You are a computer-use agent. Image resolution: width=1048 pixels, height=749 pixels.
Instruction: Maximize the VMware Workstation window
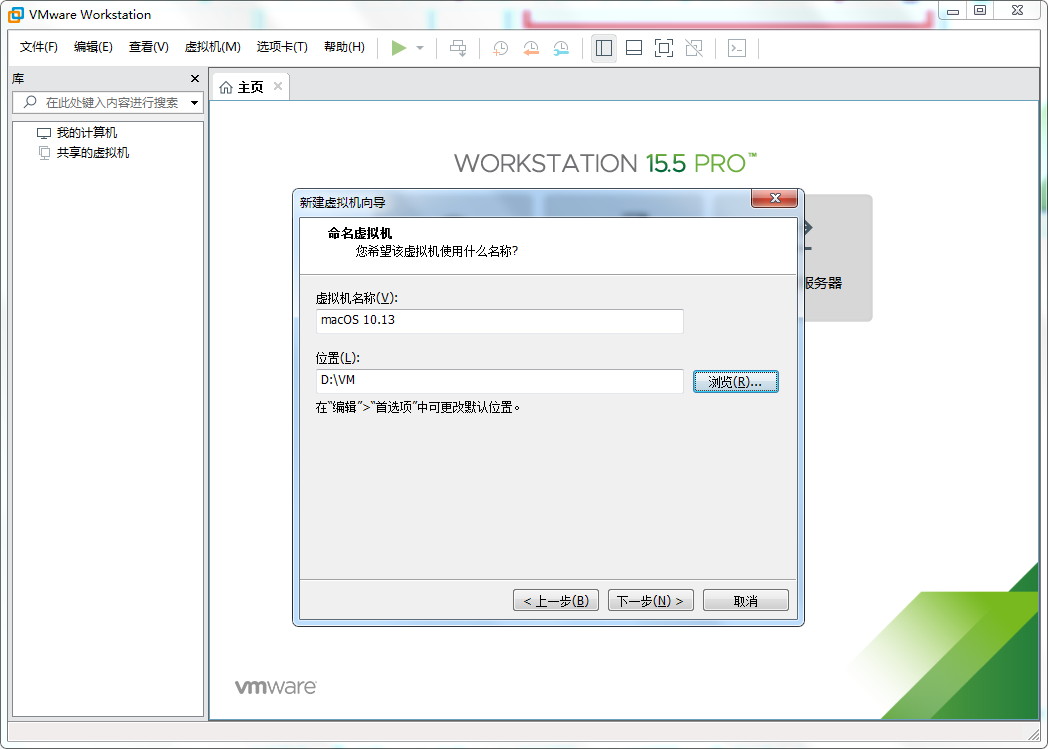click(x=980, y=10)
